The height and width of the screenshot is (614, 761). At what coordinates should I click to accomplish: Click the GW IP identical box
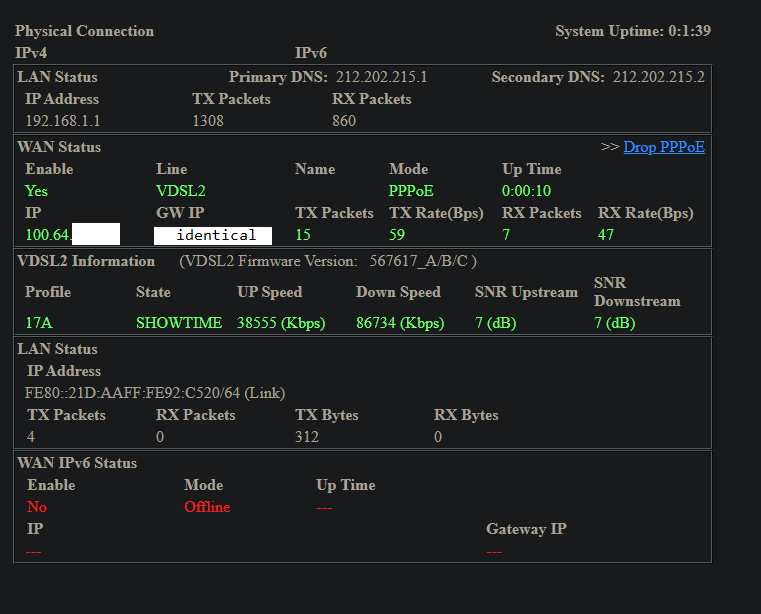click(213, 235)
